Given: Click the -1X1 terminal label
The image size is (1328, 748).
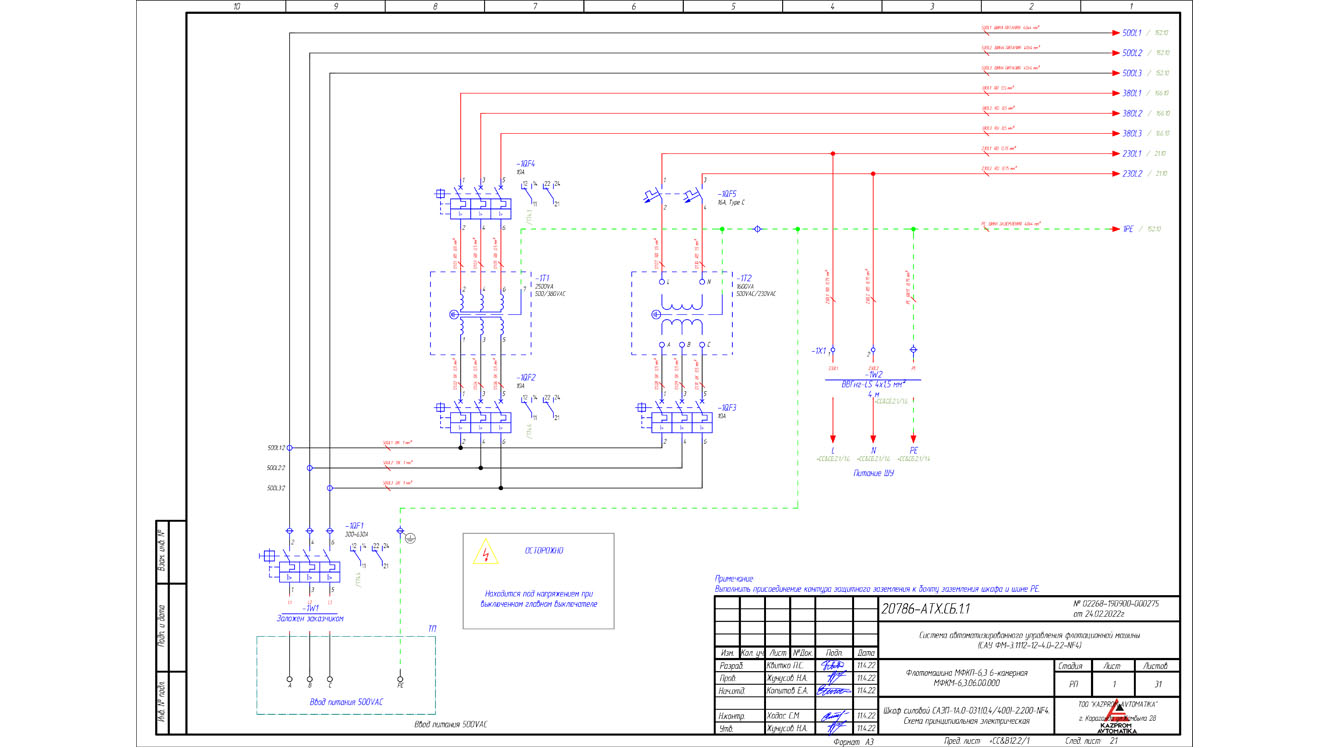Looking at the screenshot, I should click(x=820, y=351).
